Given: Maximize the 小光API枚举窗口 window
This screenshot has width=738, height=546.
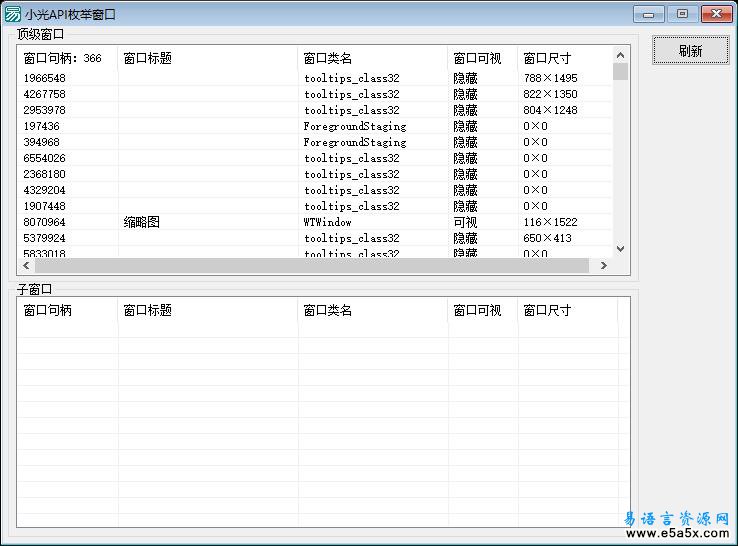Looking at the screenshot, I should click(682, 14).
